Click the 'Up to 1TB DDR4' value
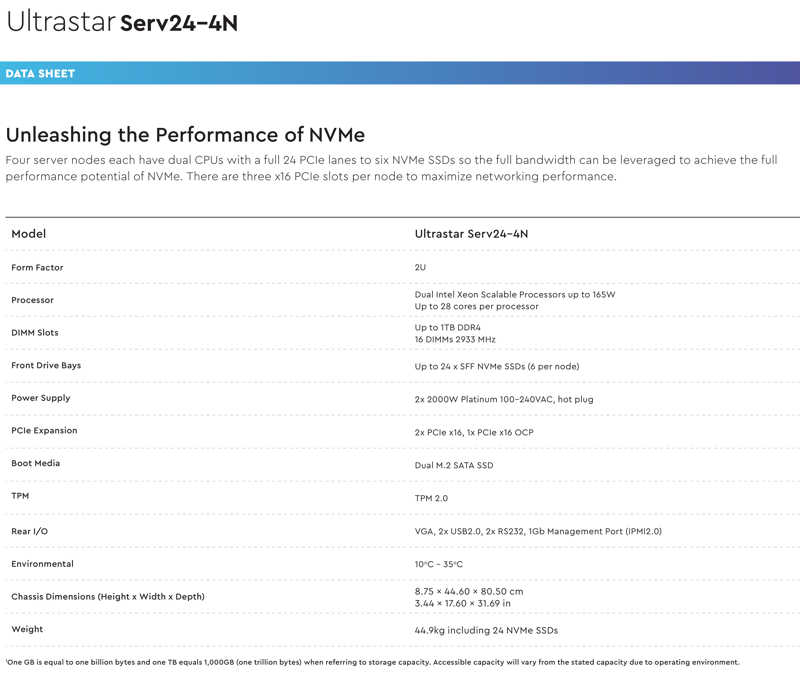Screen dimensions: 800x681 [x=447, y=327]
